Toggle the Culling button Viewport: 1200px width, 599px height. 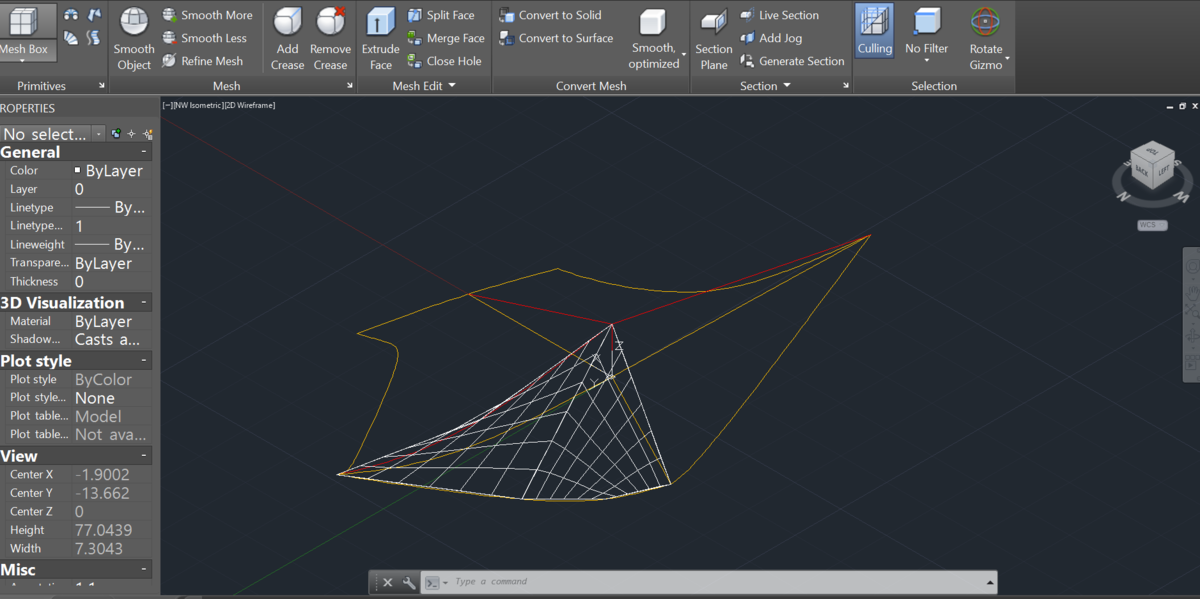tap(874, 31)
